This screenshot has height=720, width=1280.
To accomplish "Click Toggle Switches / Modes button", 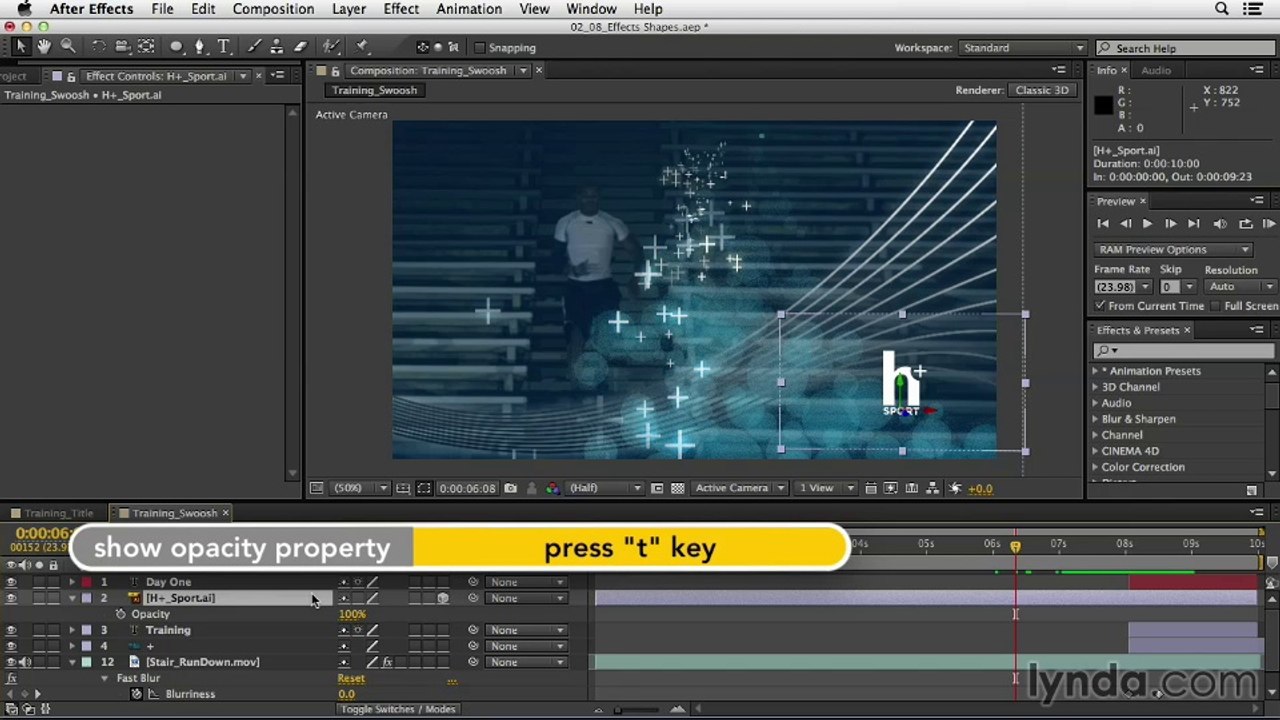I will click(398, 709).
